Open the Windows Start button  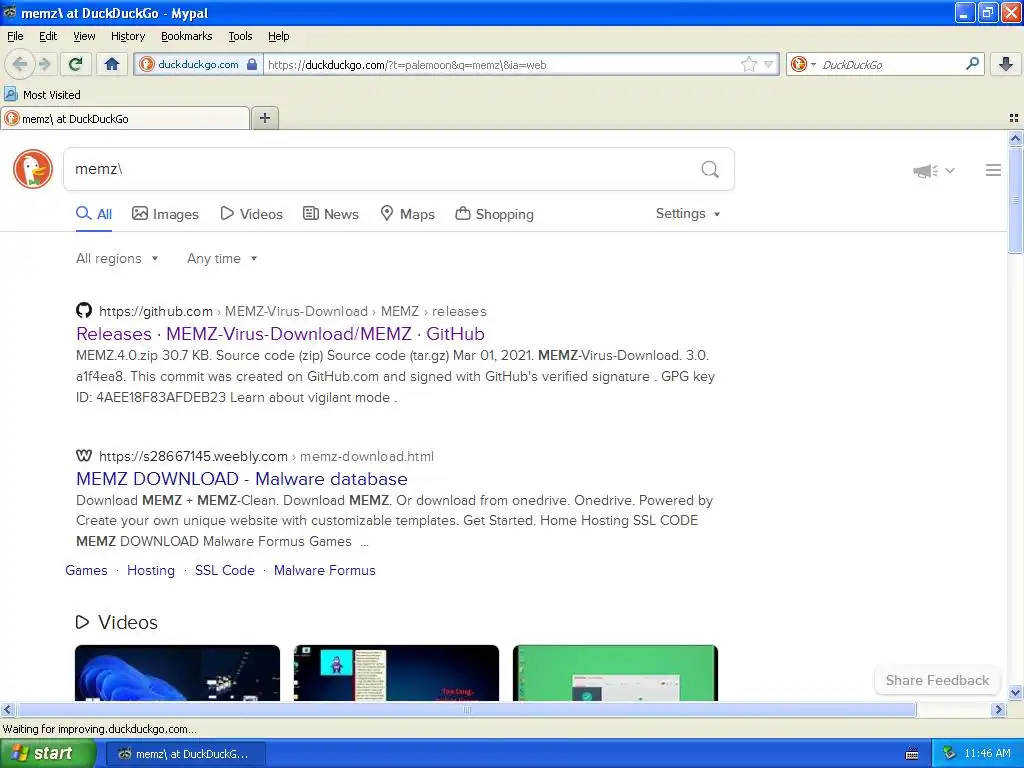[x=48, y=754]
